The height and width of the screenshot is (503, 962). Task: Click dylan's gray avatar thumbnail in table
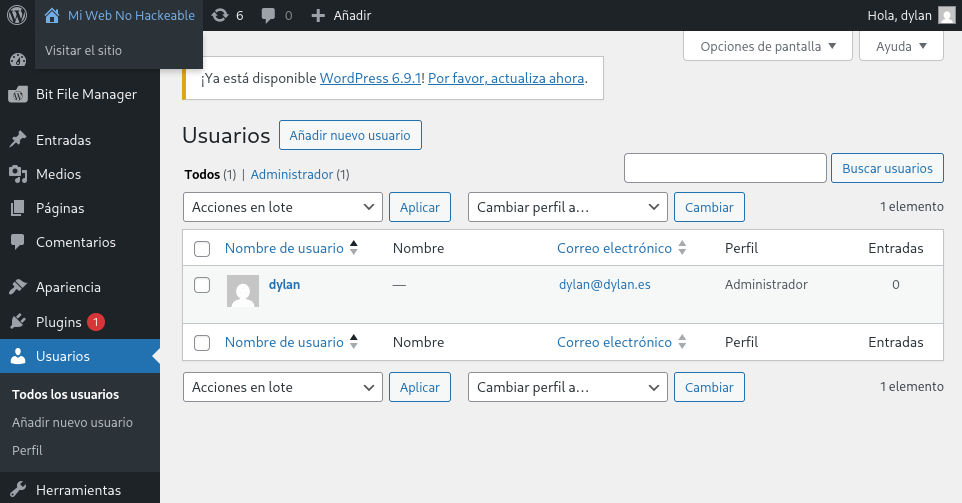coord(243,290)
